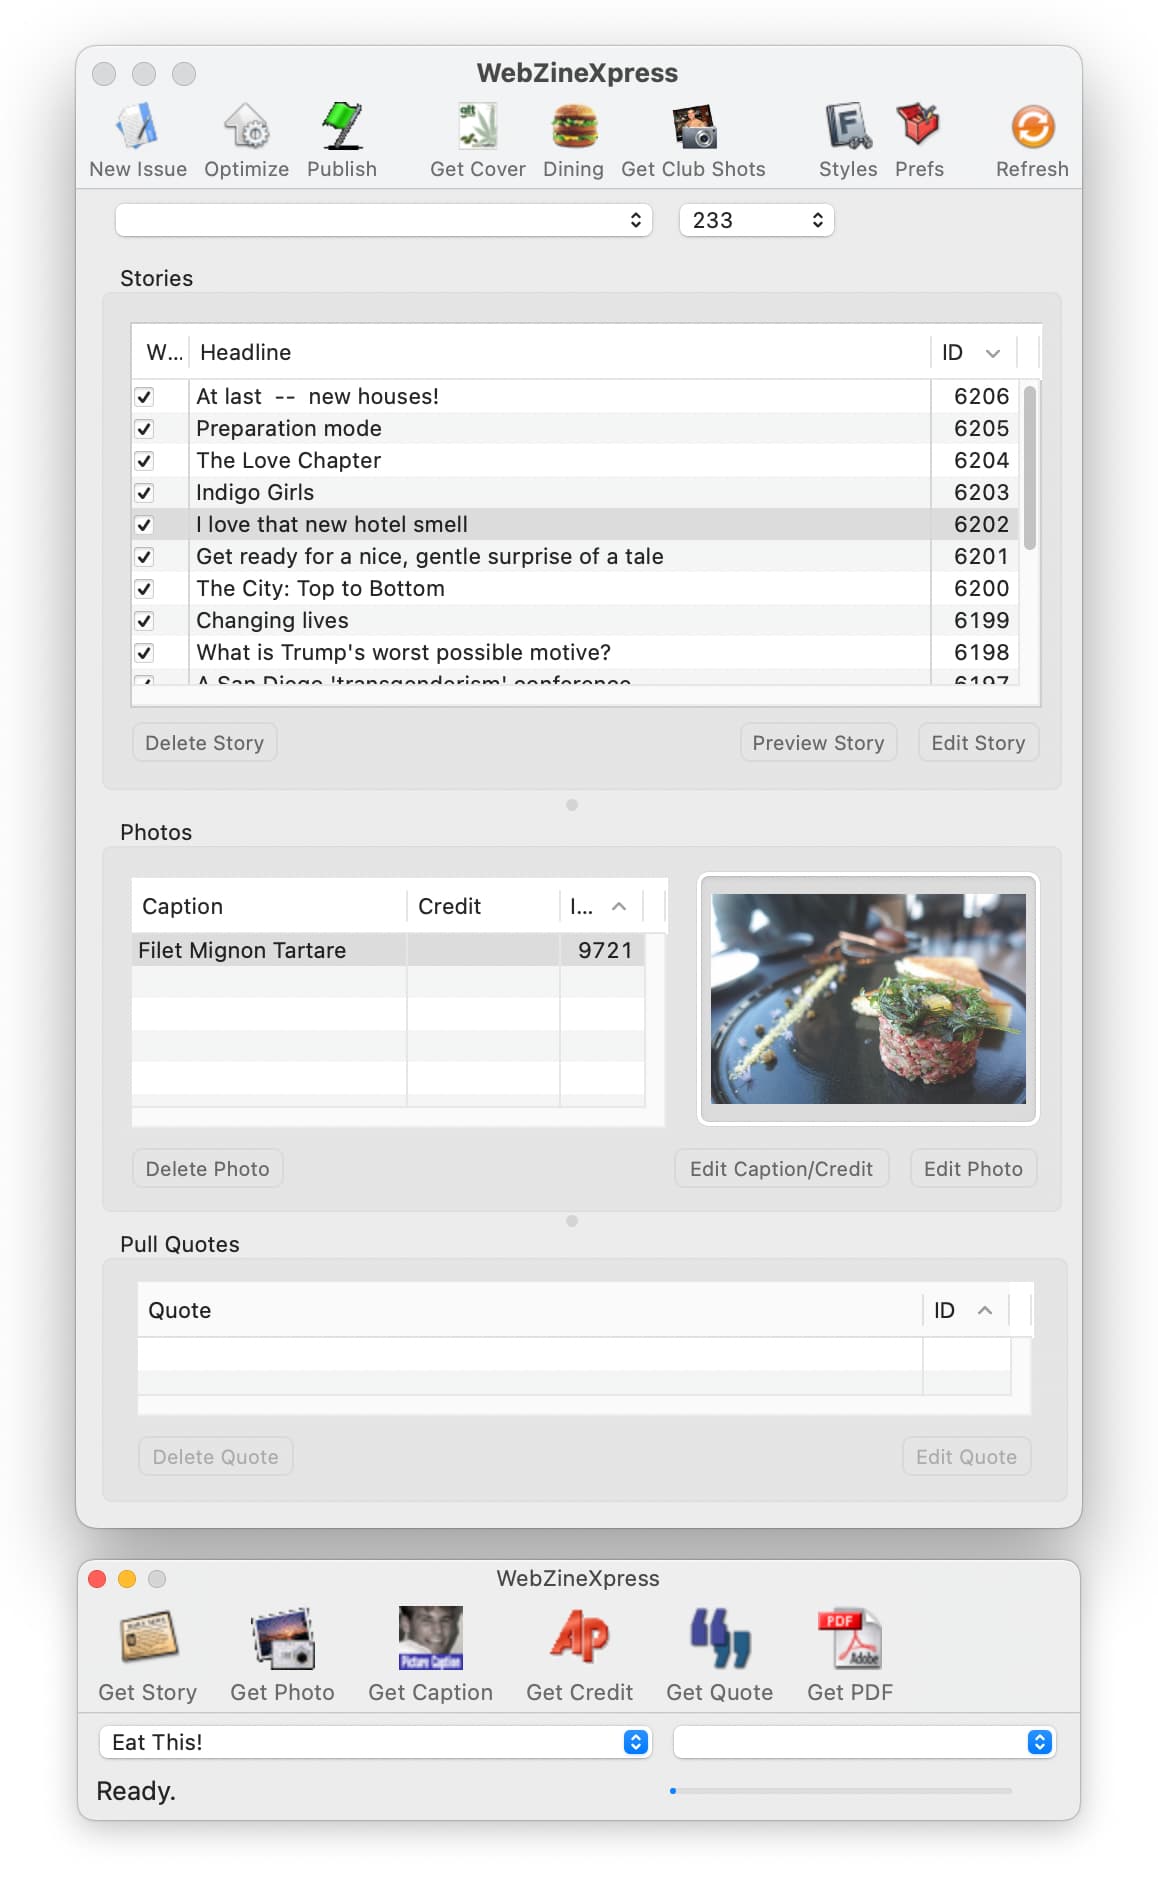Open the issue number 233 dropdown
Screen dimensions: 1158x1898
[756, 220]
